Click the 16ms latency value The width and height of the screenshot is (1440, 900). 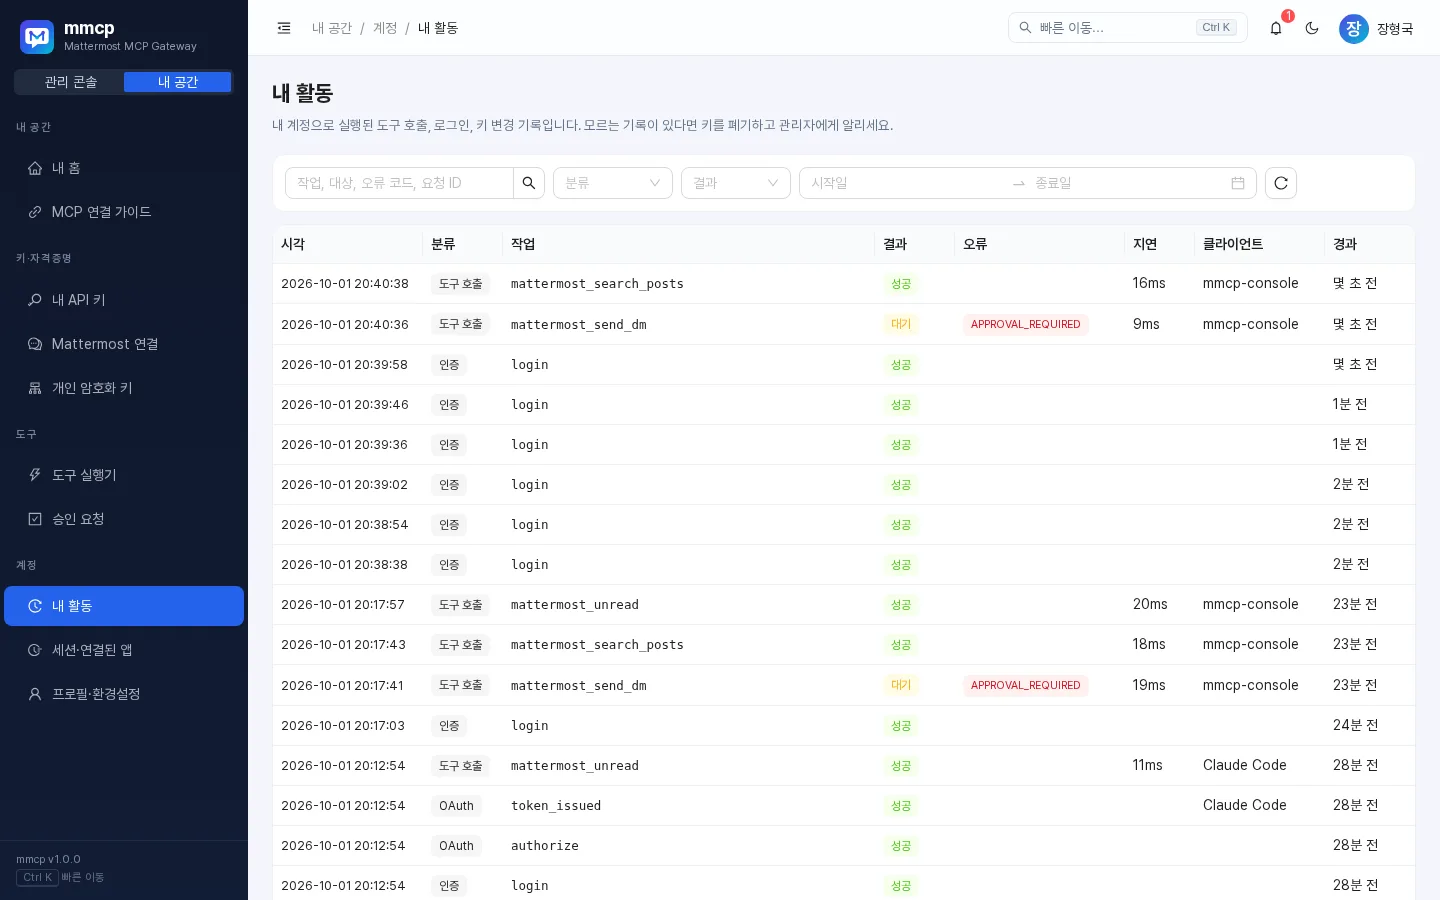click(x=1149, y=284)
